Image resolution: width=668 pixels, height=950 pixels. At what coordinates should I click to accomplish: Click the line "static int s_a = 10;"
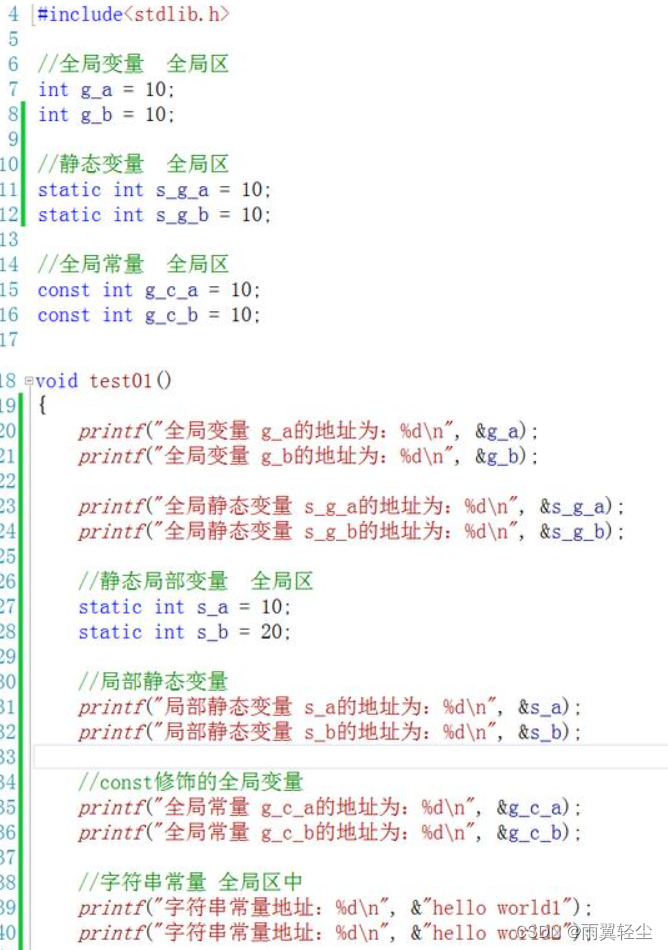pos(185,606)
